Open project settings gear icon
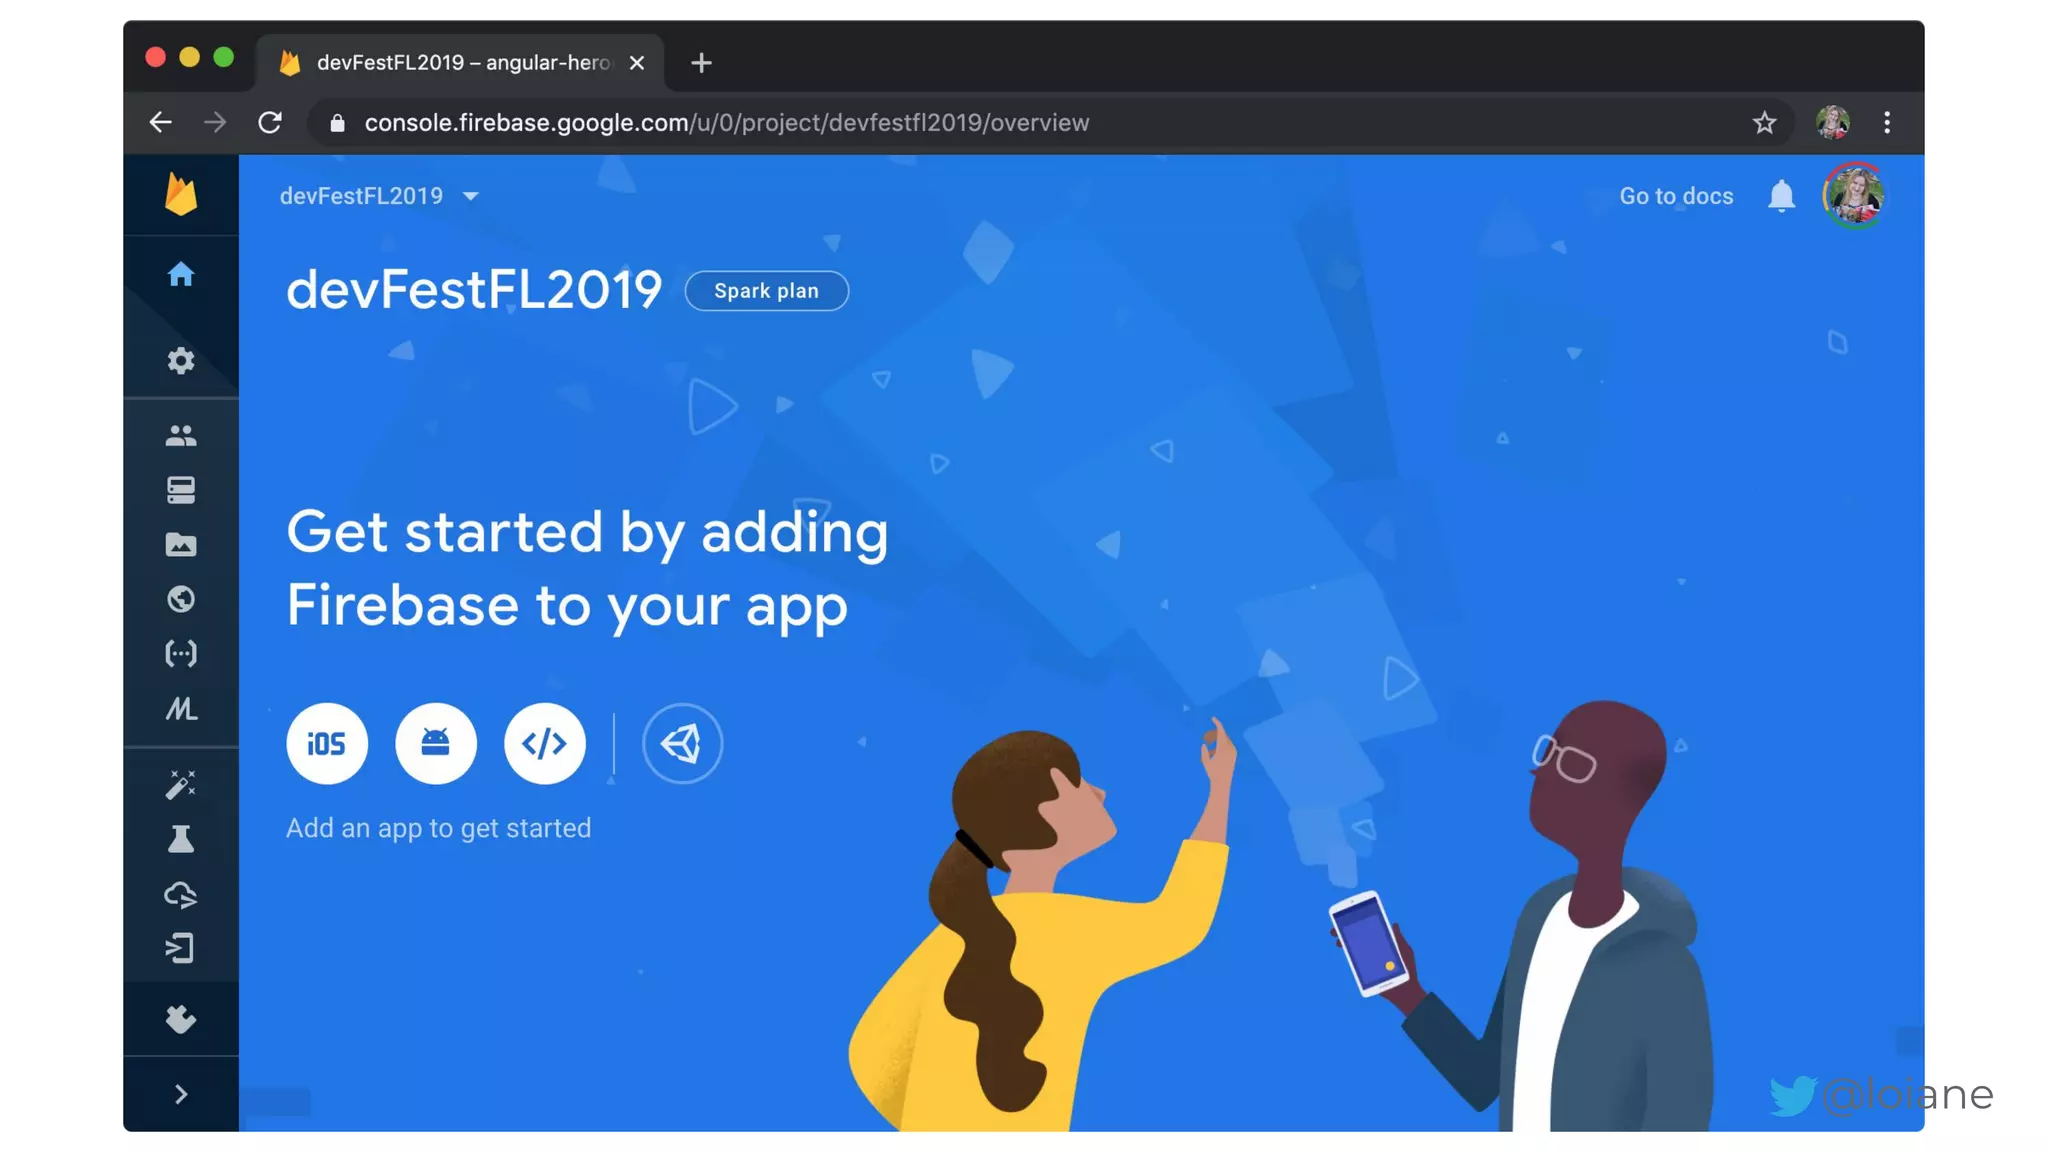The height and width of the screenshot is (1152, 2048). (180, 360)
